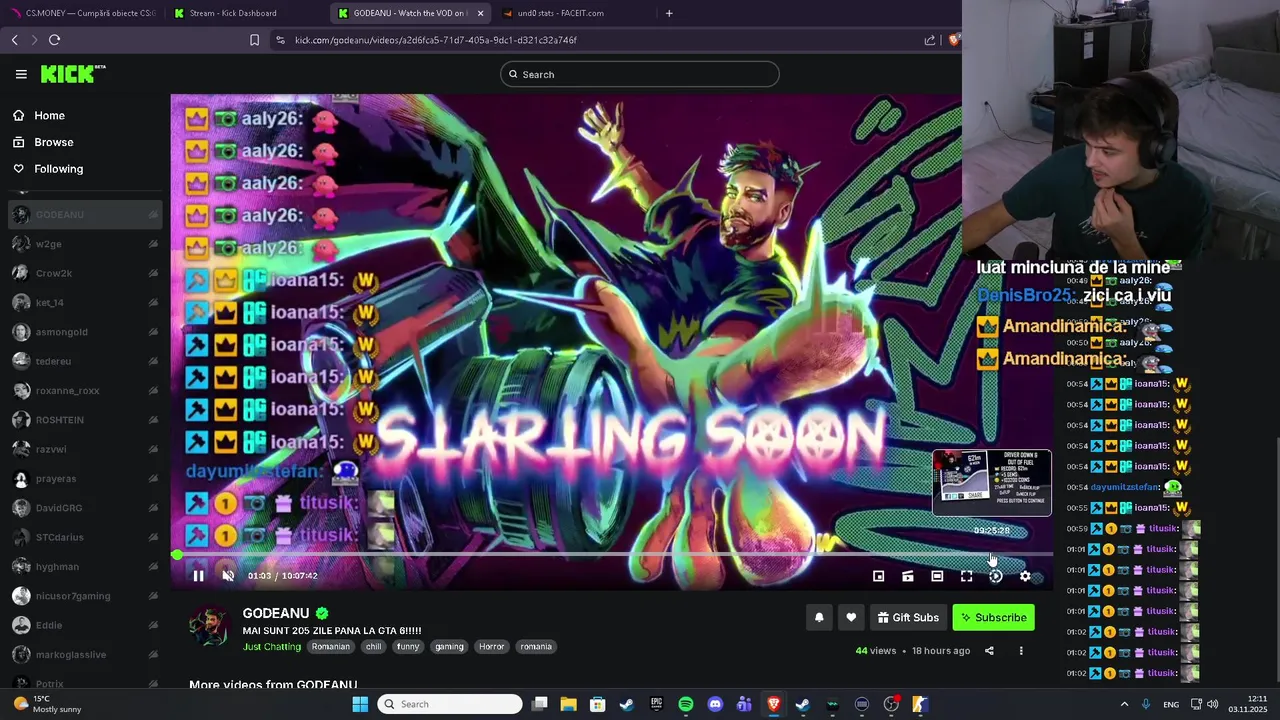Open playback speed control

(995, 576)
